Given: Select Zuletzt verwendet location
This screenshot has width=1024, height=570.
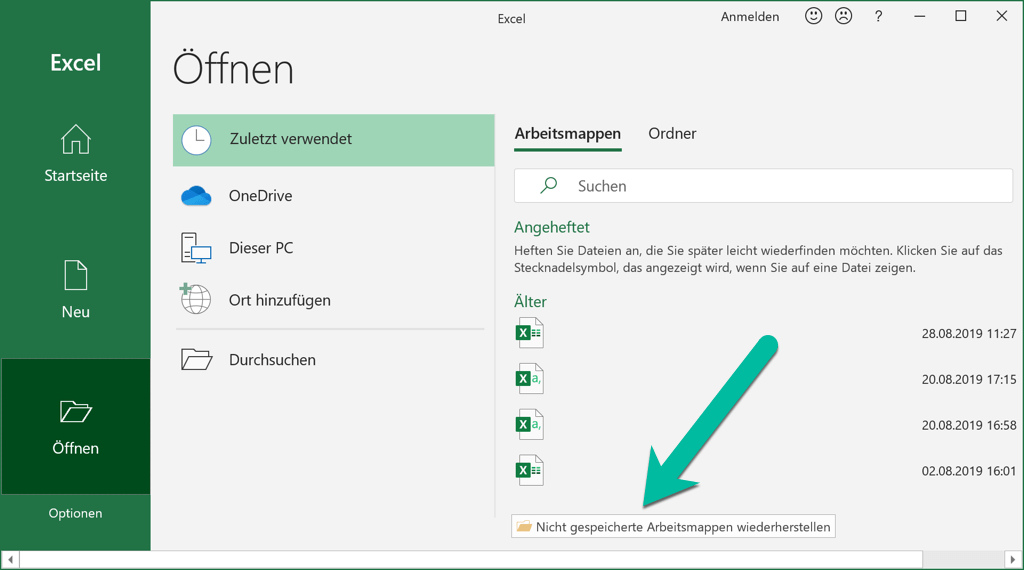Looking at the screenshot, I should pyautogui.click(x=334, y=140).
